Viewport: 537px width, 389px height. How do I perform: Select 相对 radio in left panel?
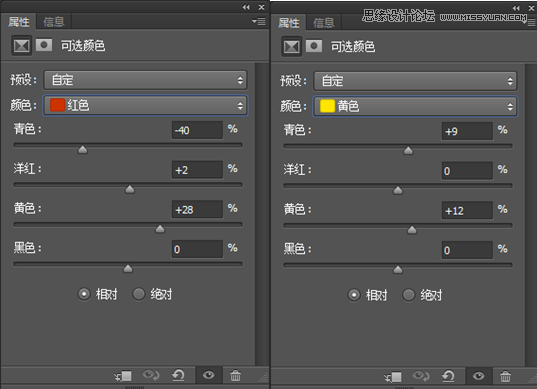click(84, 294)
